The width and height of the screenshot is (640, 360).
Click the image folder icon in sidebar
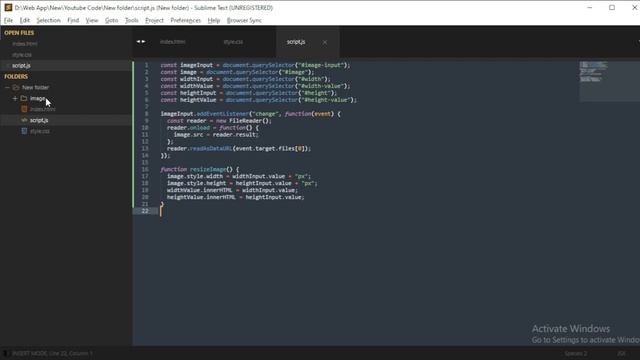pos(24,98)
